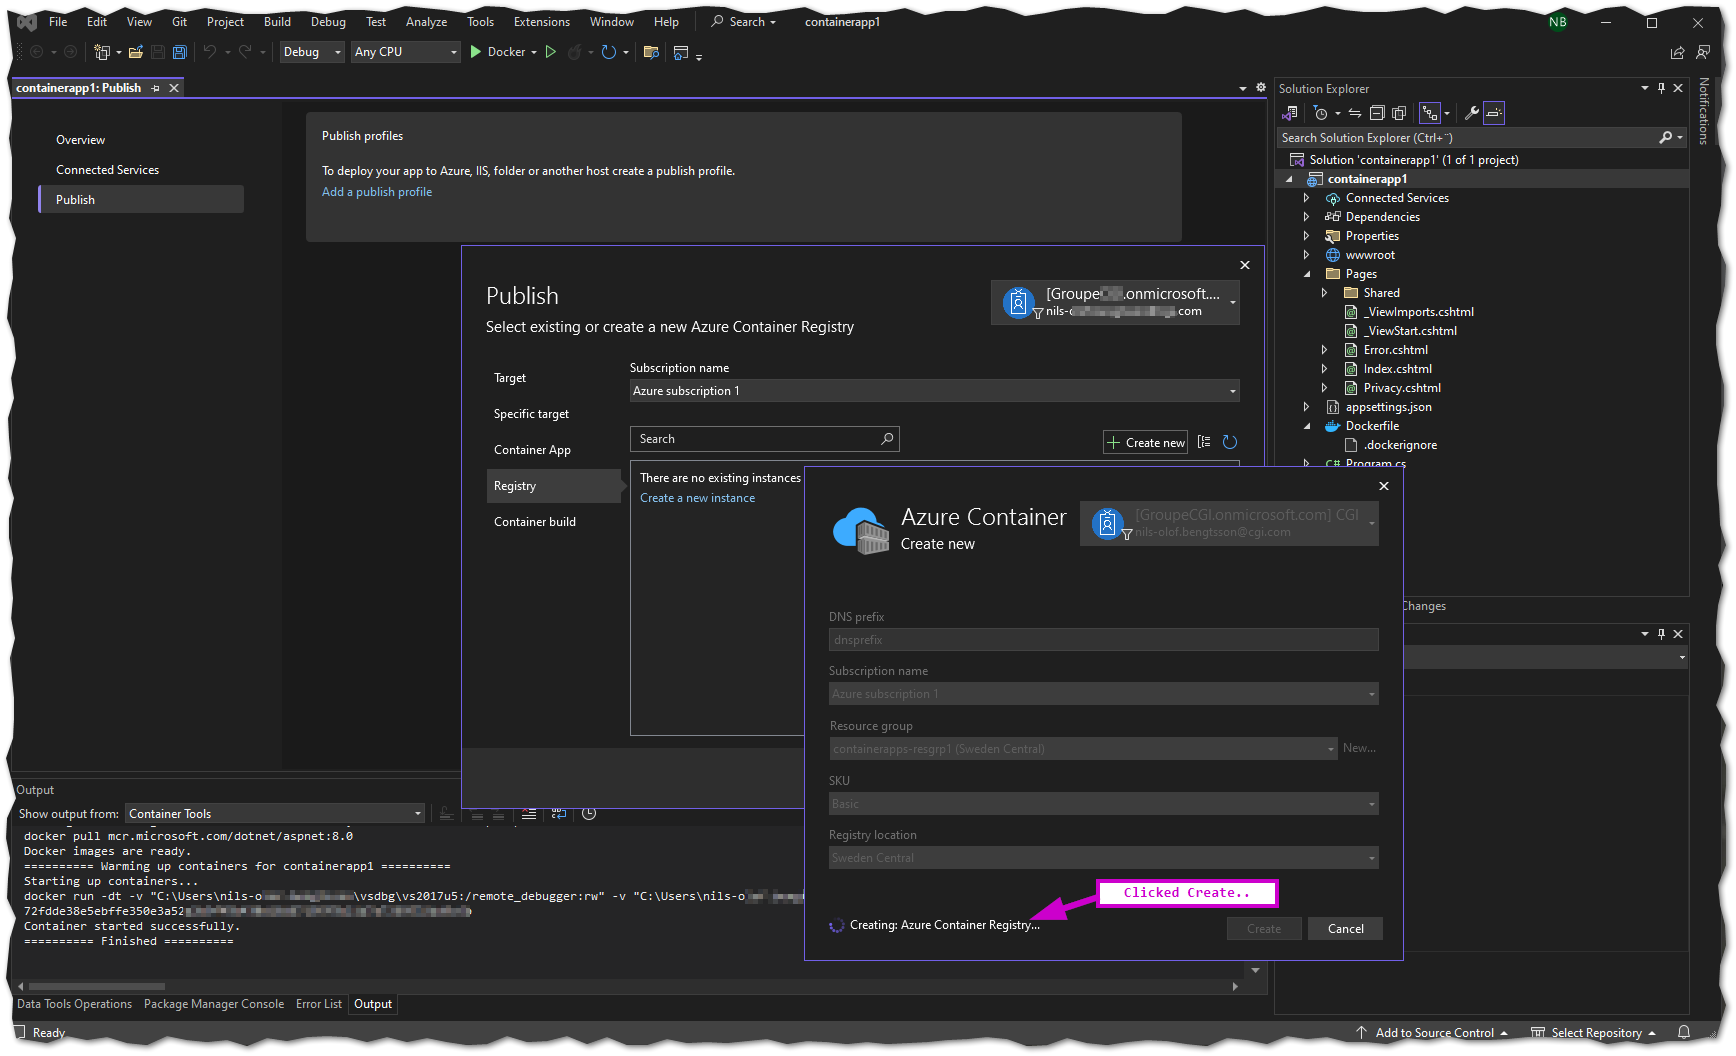Open notifications bell in the status bar
1736x1056 pixels.
(1684, 1032)
